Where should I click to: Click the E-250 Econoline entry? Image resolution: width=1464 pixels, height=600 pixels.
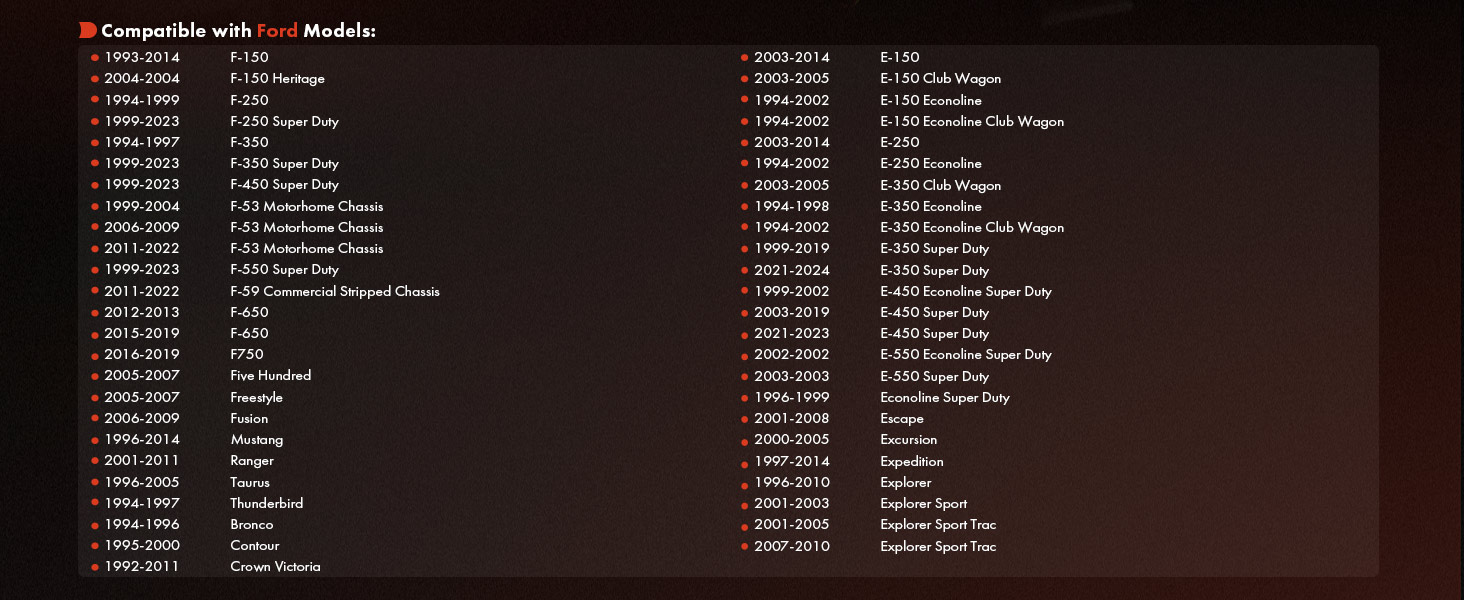(x=931, y=163)
